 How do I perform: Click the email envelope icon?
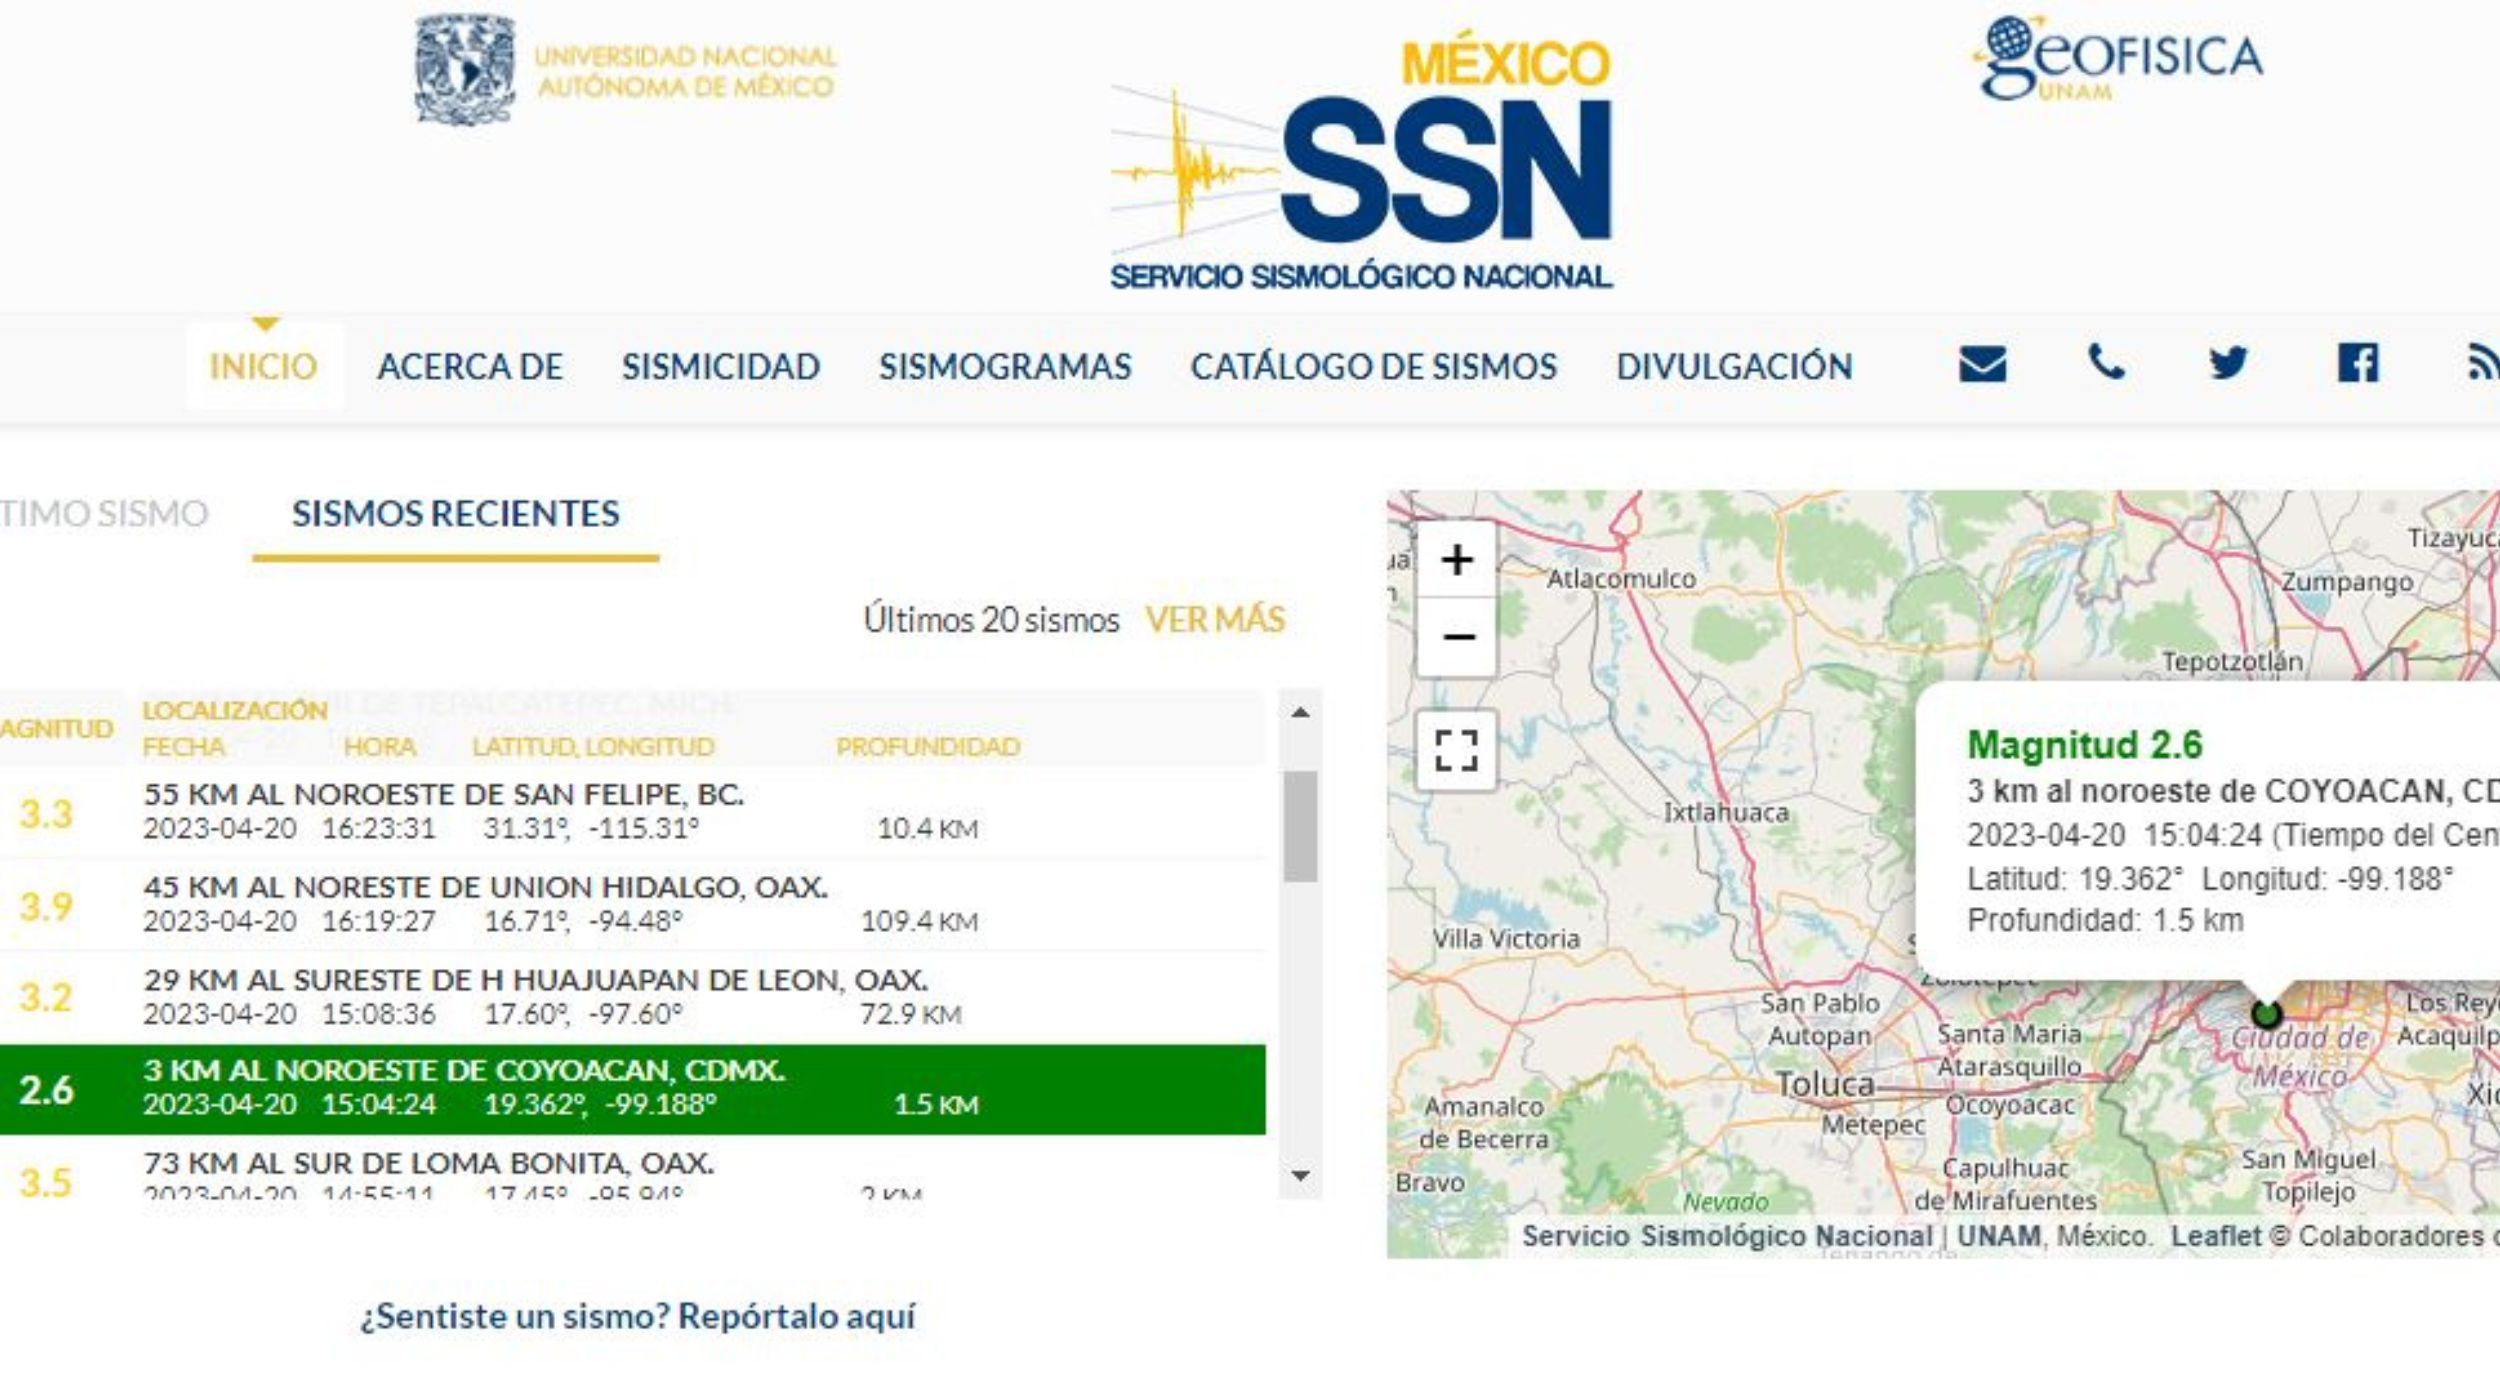click(x=1982, y=365)
